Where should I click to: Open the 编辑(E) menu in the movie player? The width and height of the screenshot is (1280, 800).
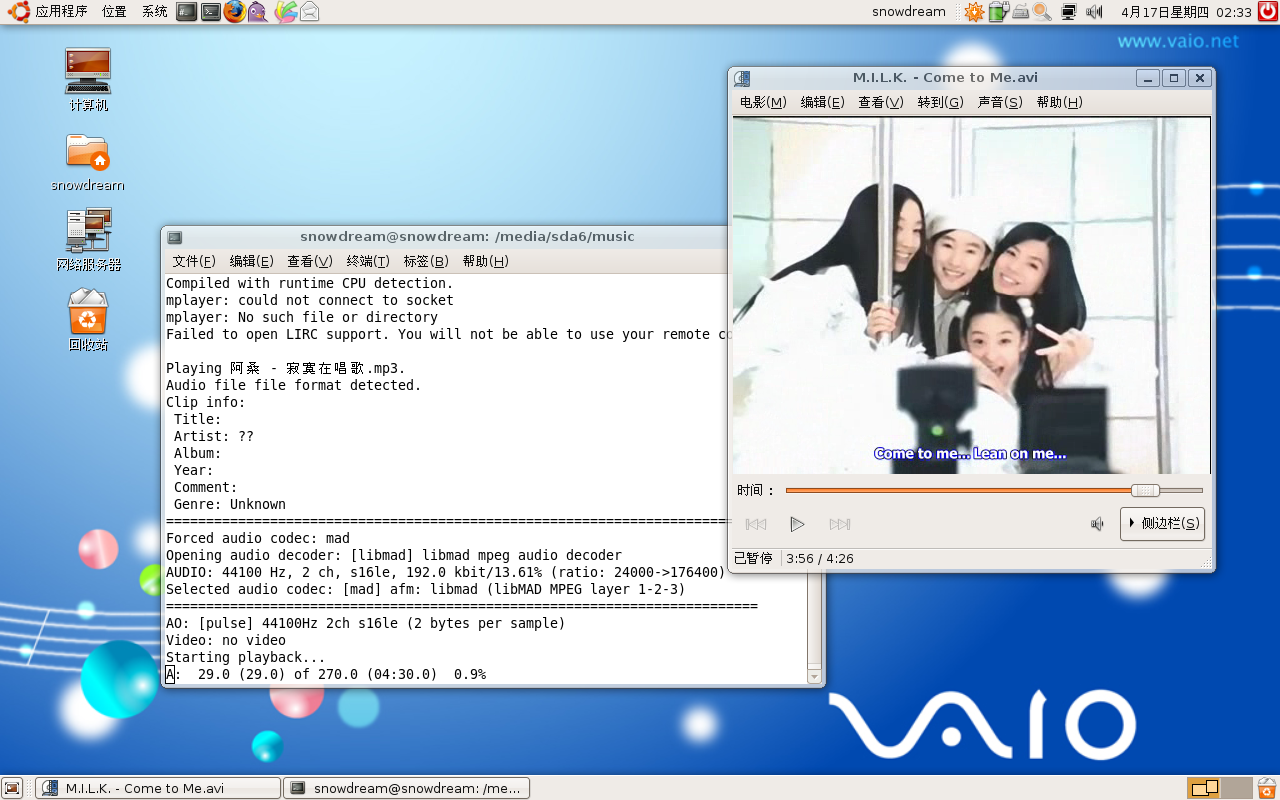[822, 102]
